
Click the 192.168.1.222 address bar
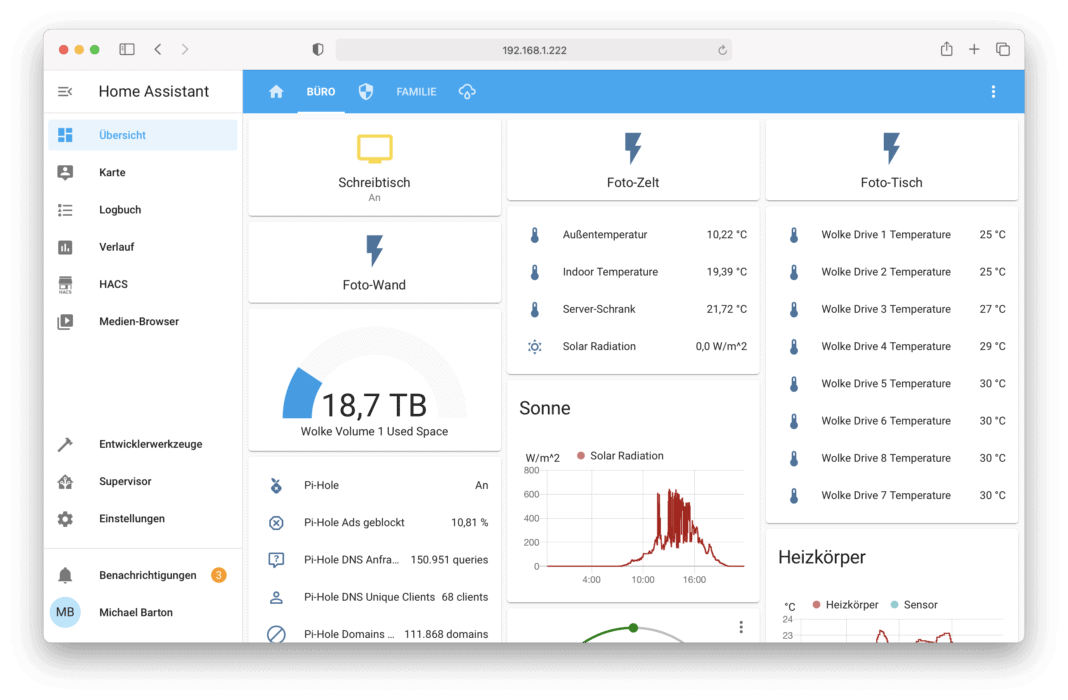click(534, 50)
